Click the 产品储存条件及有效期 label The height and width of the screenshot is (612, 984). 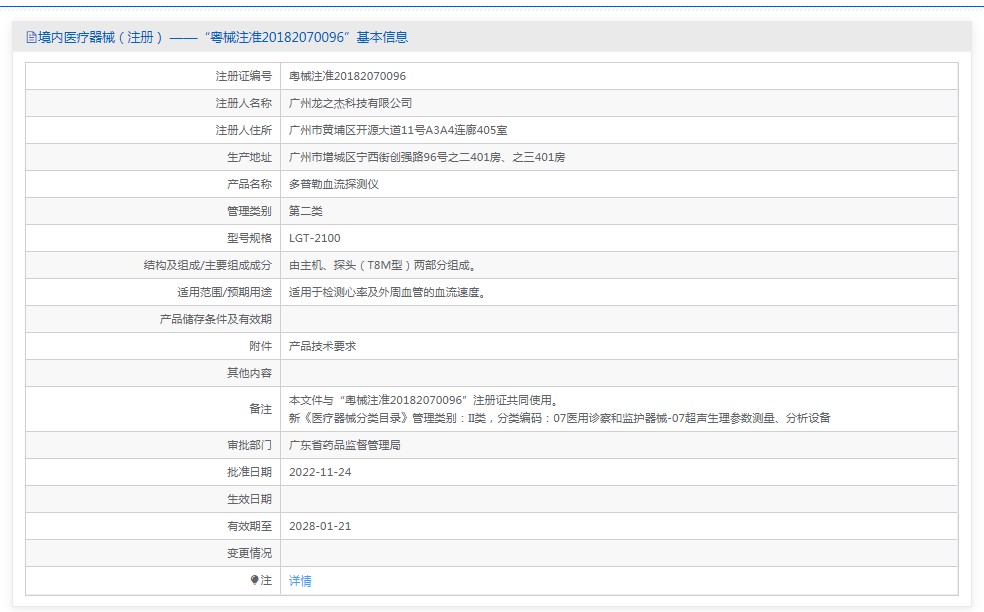tap(215, 319)
